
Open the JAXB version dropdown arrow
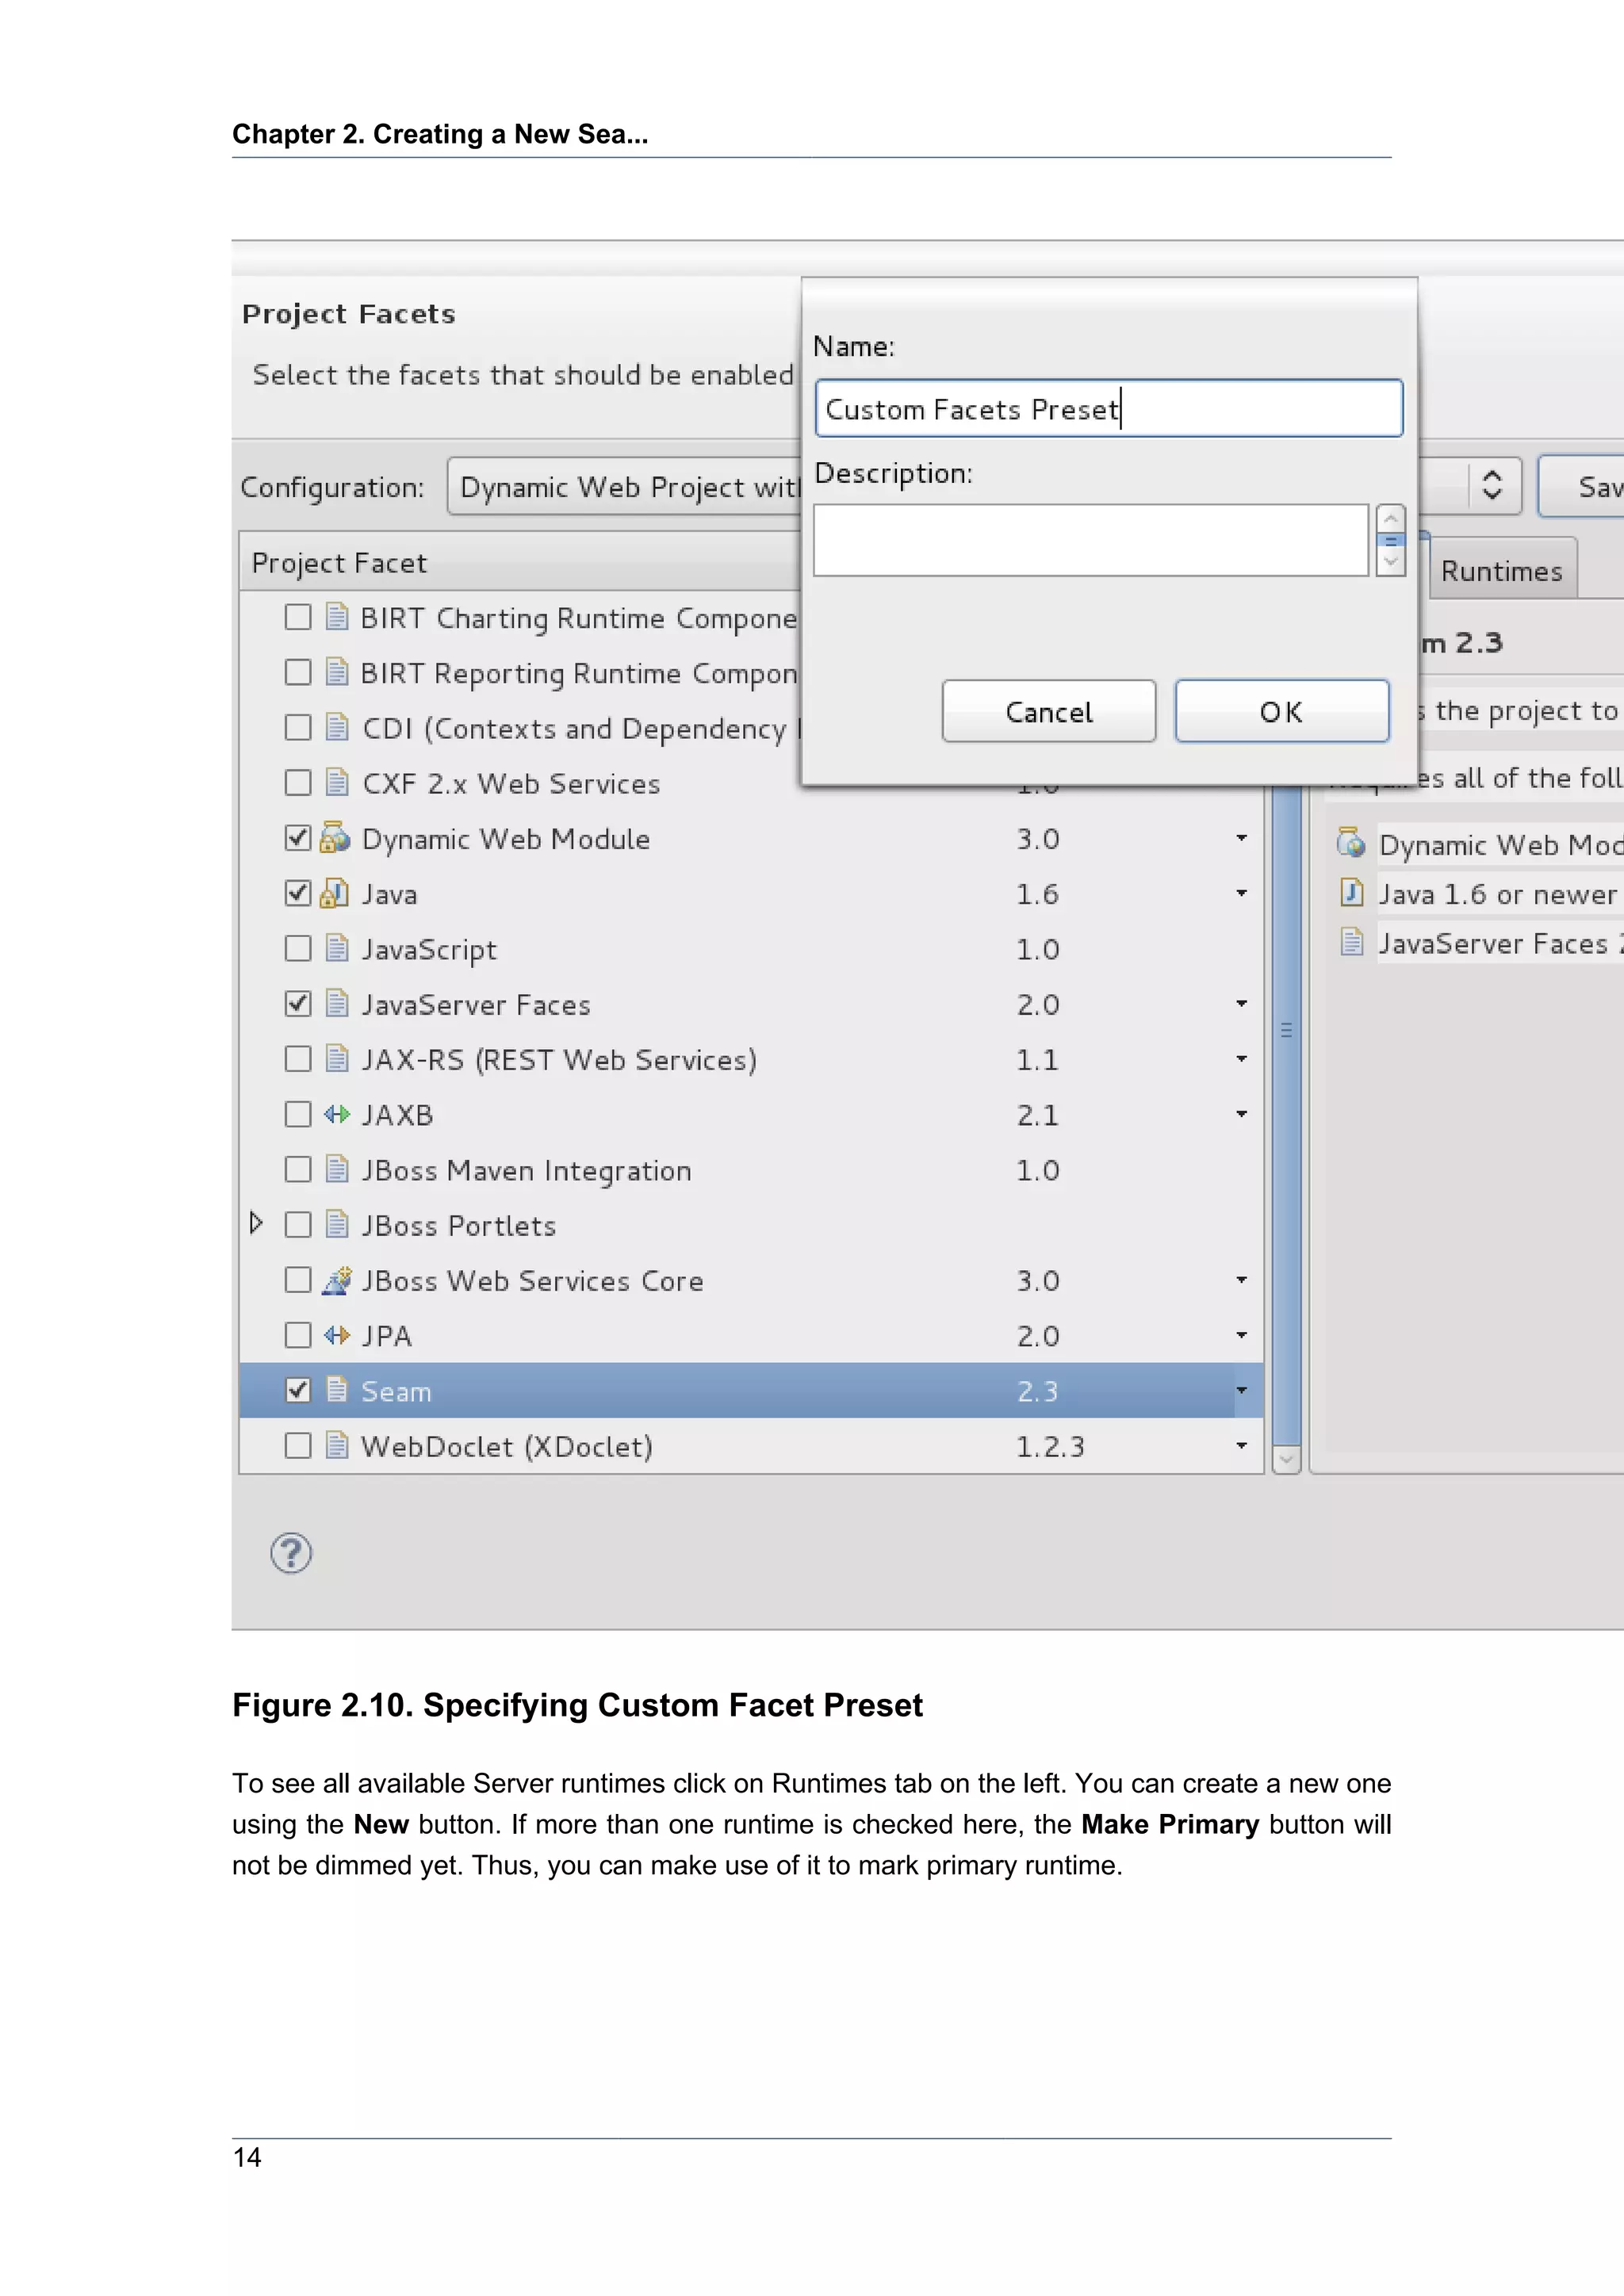(x=1241, y=1114)
